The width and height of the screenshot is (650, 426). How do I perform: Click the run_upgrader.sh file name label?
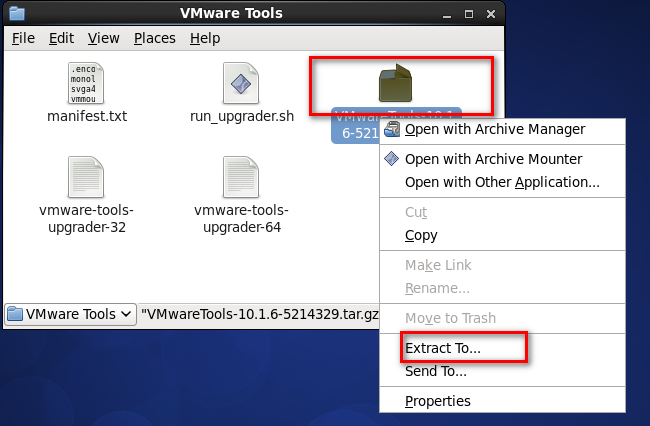tap(242, 116)
